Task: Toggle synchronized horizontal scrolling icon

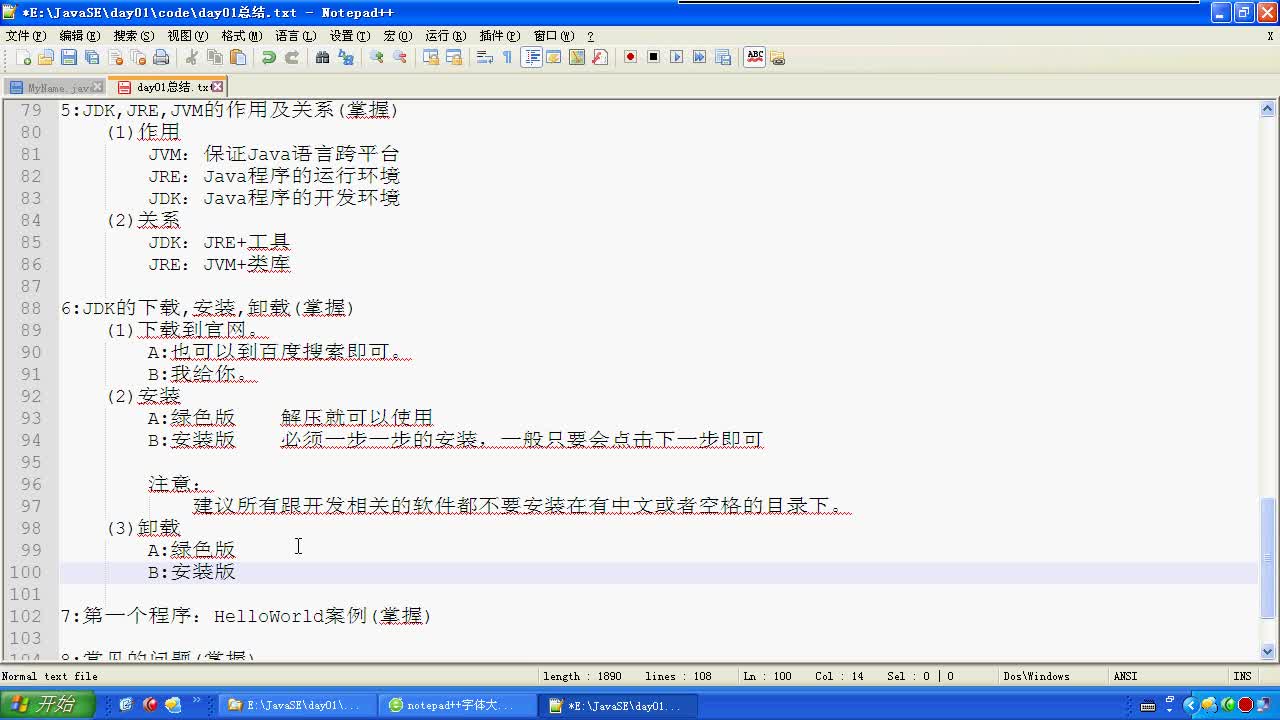Action: (454, 57)
